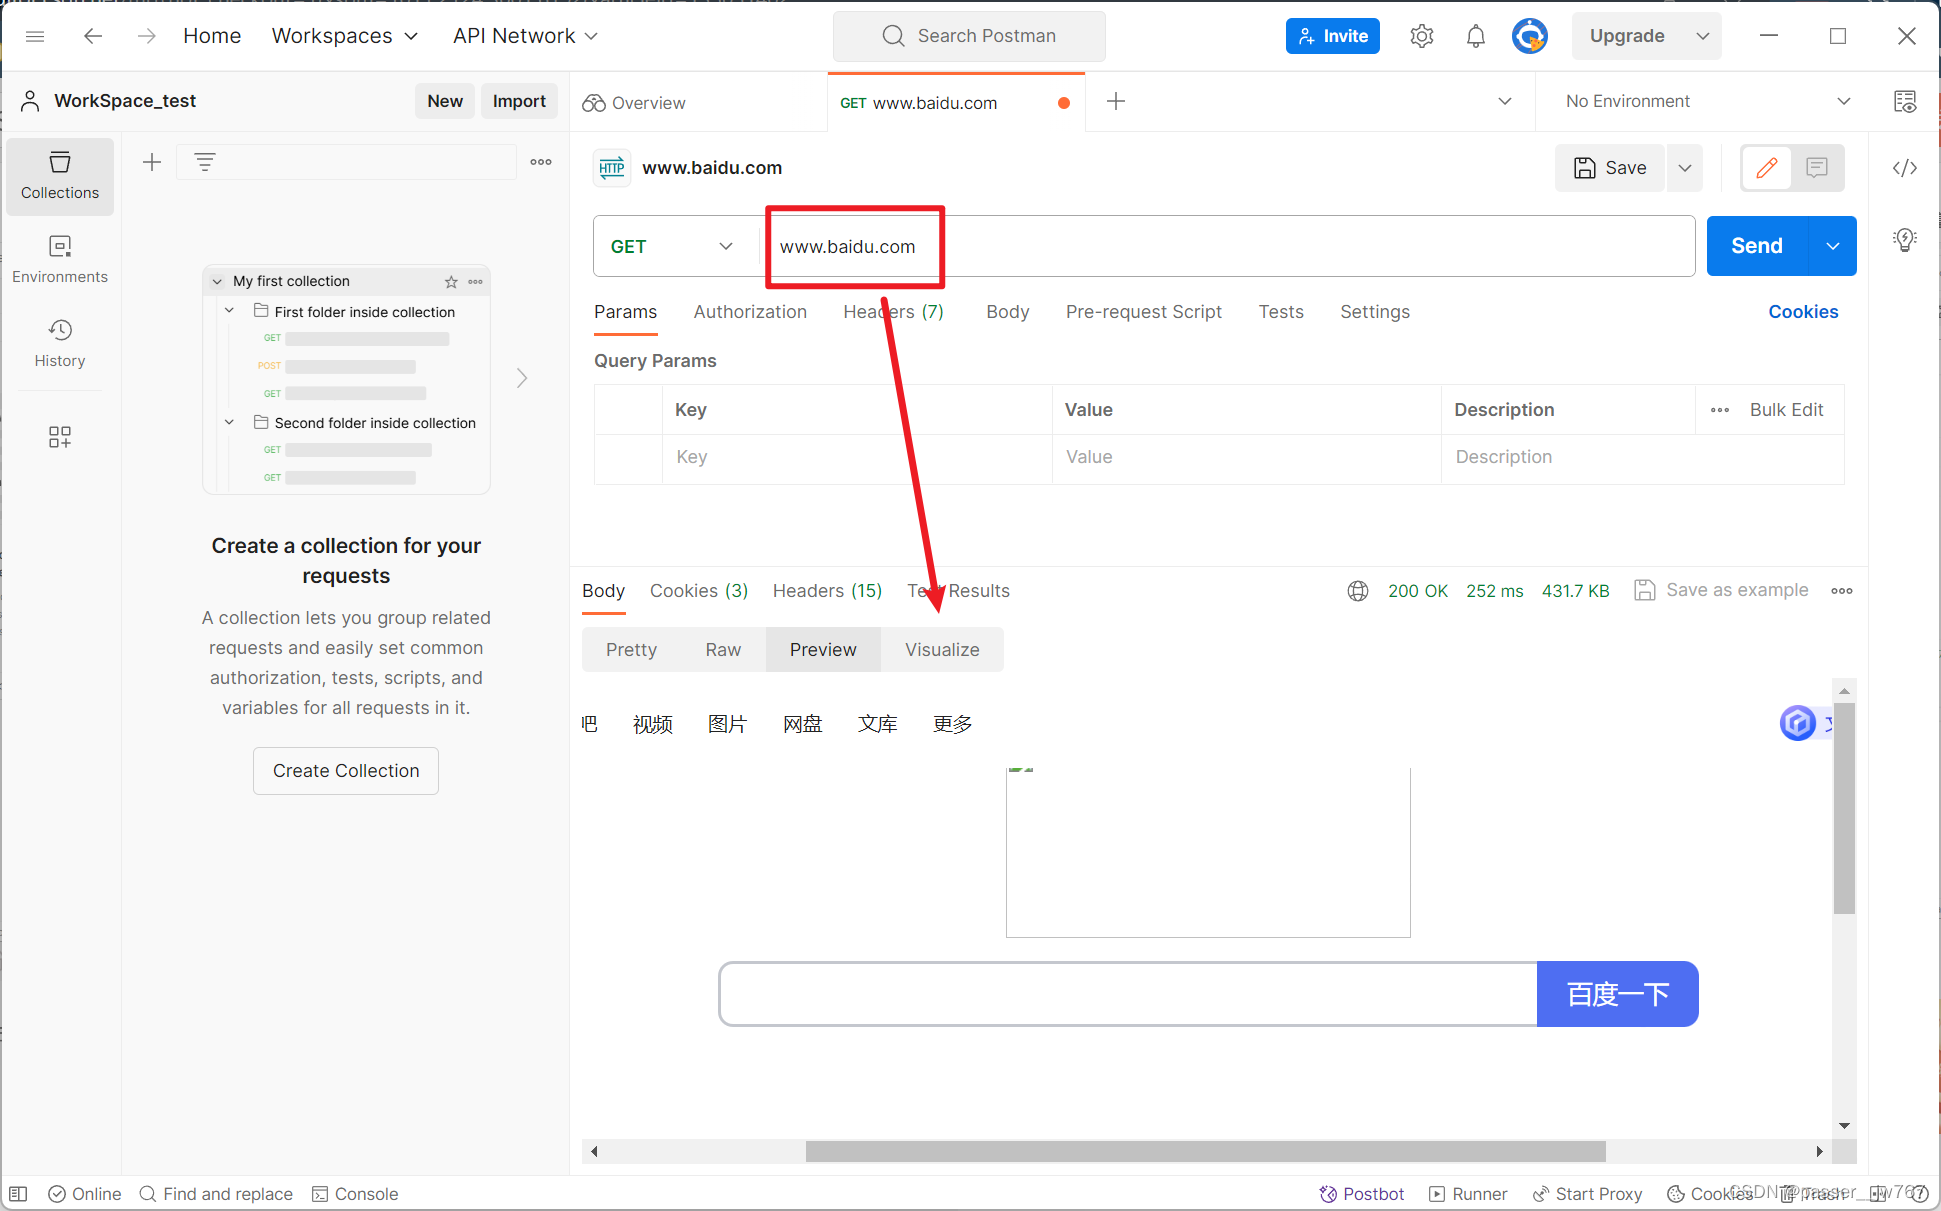Open Collections in the sidebar

[x=60, y=176]
